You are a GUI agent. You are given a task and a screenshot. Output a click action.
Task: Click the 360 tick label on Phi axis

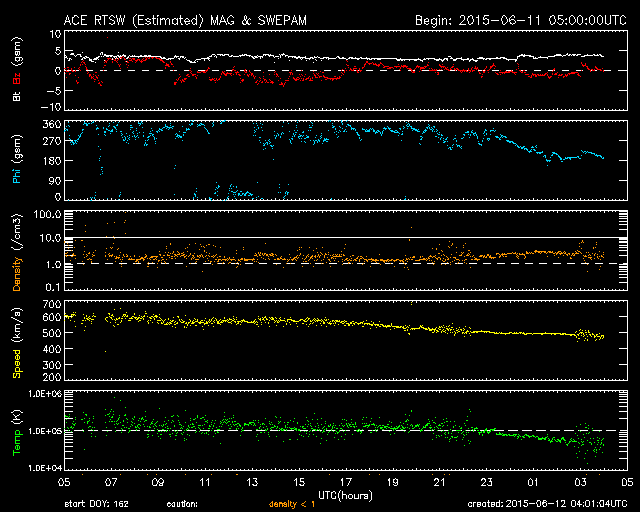[51, 124]
